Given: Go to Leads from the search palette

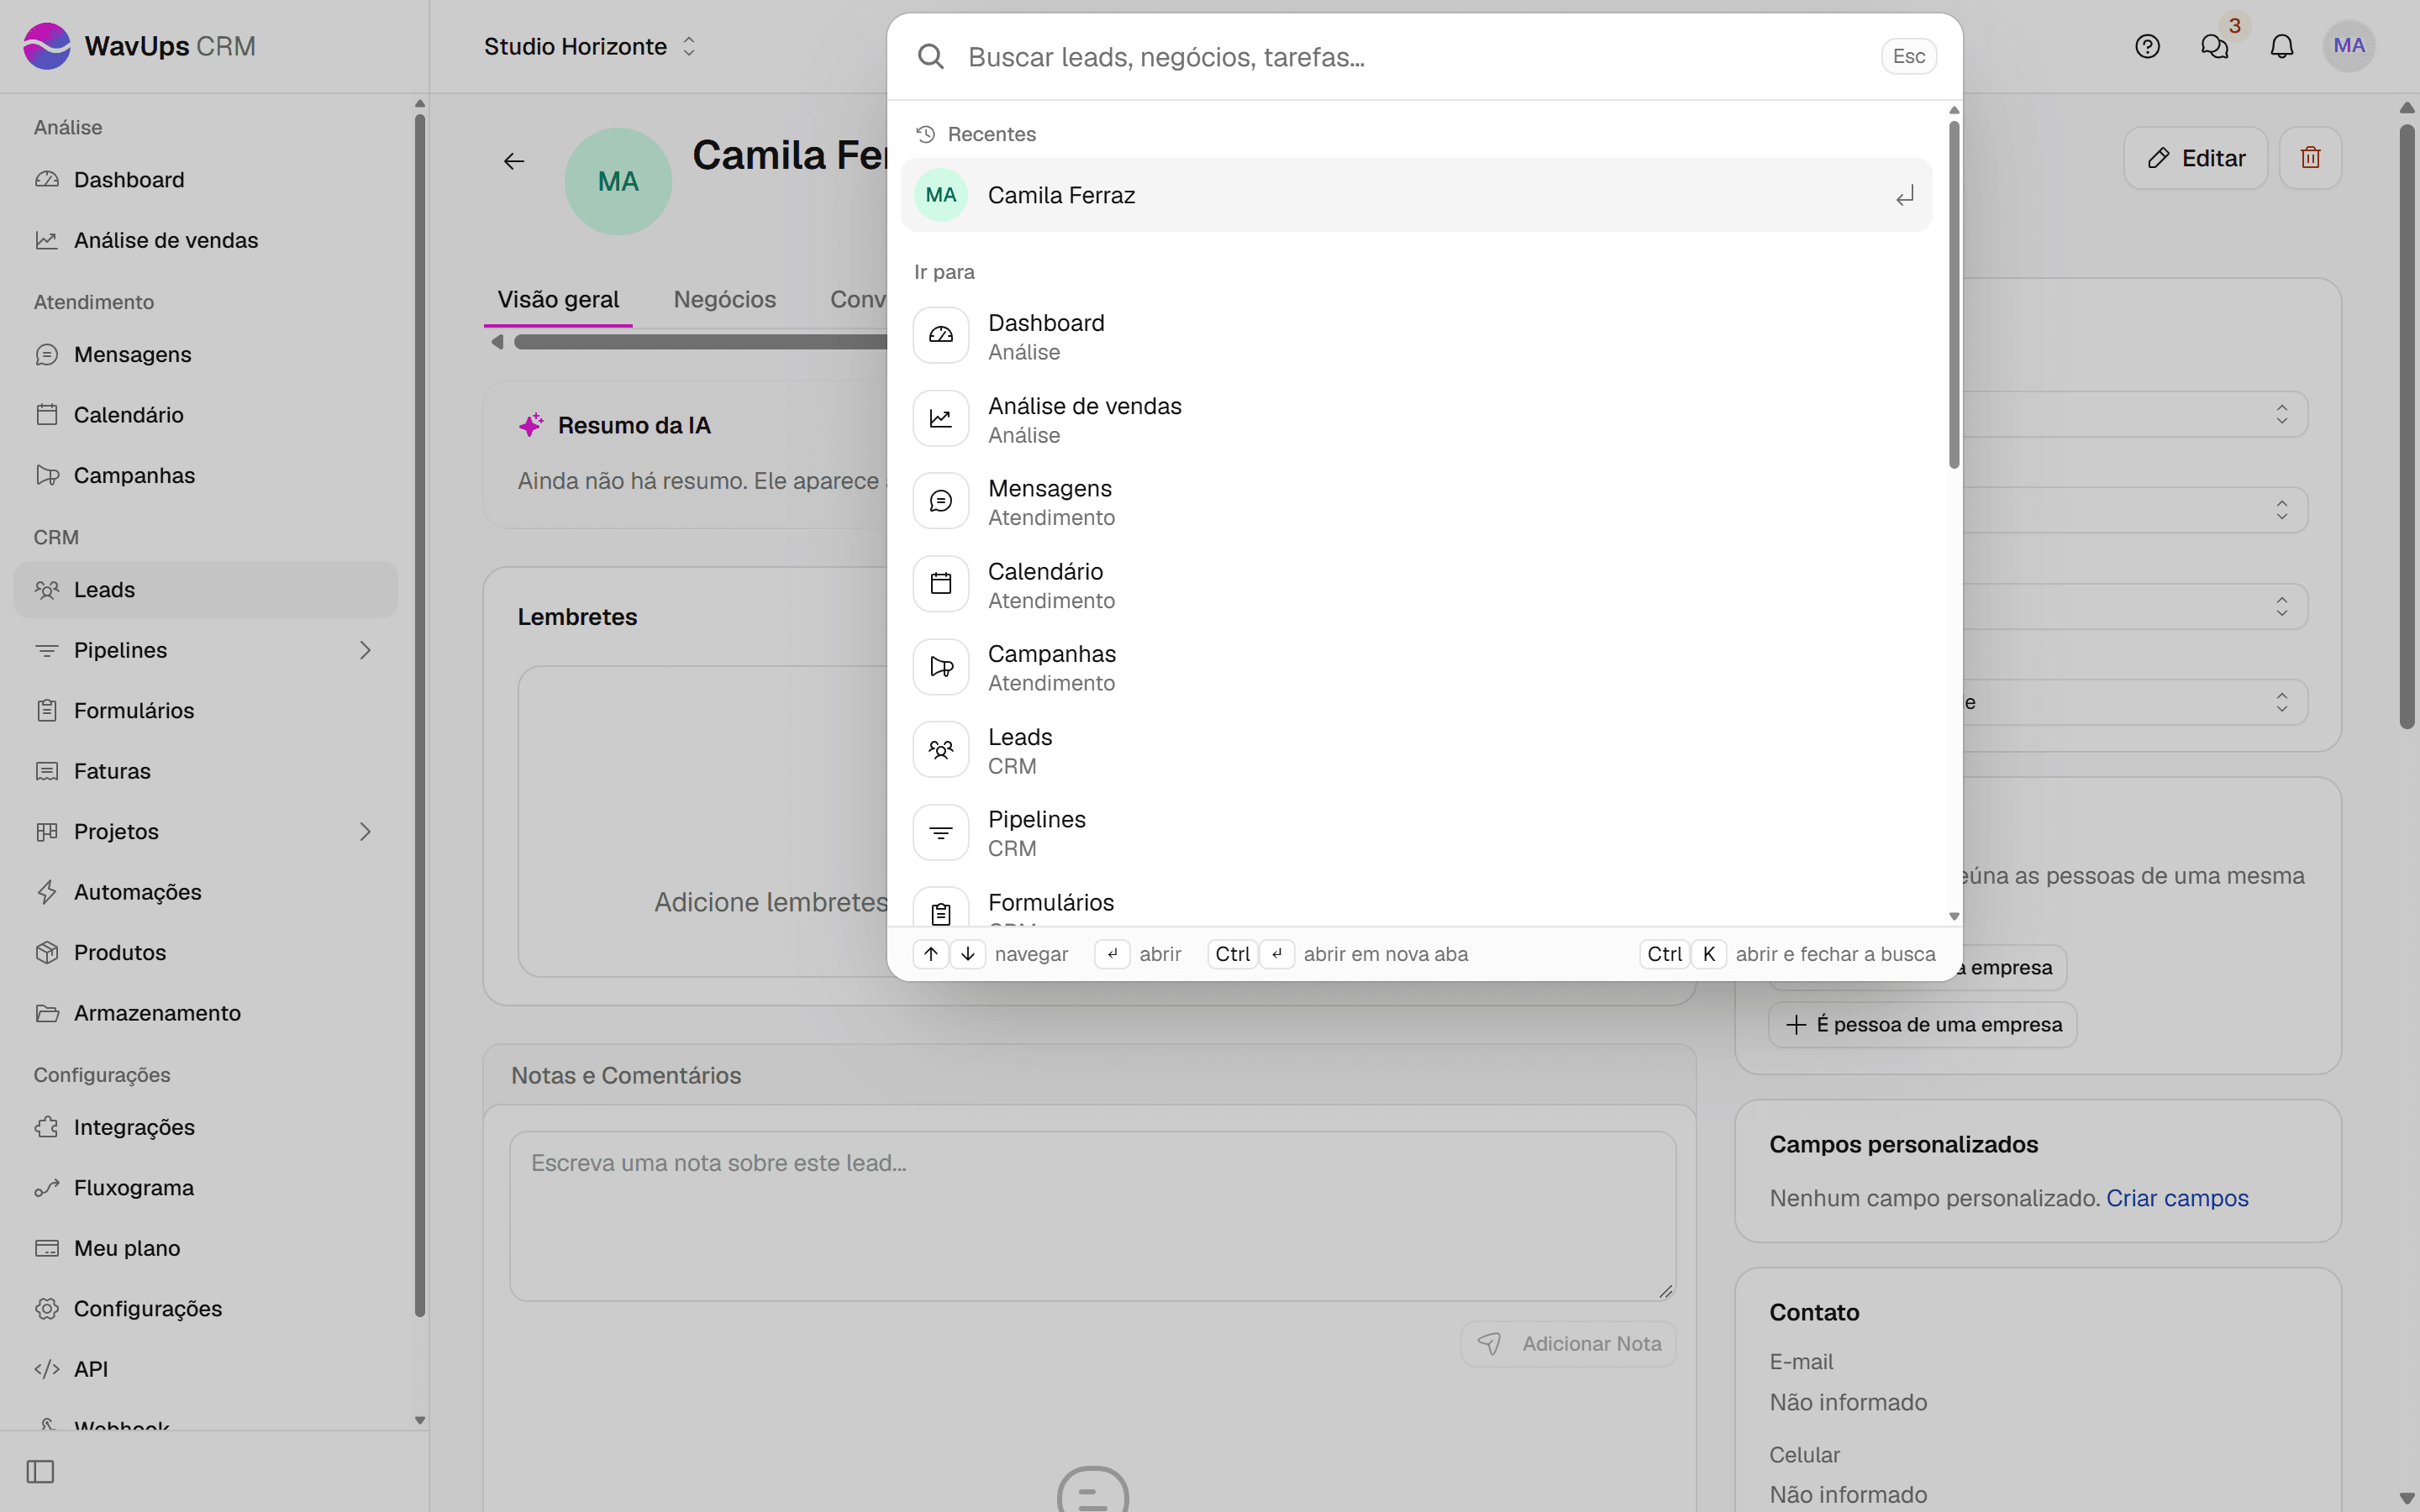Looking at the screenshot, I should [1416, 750].
